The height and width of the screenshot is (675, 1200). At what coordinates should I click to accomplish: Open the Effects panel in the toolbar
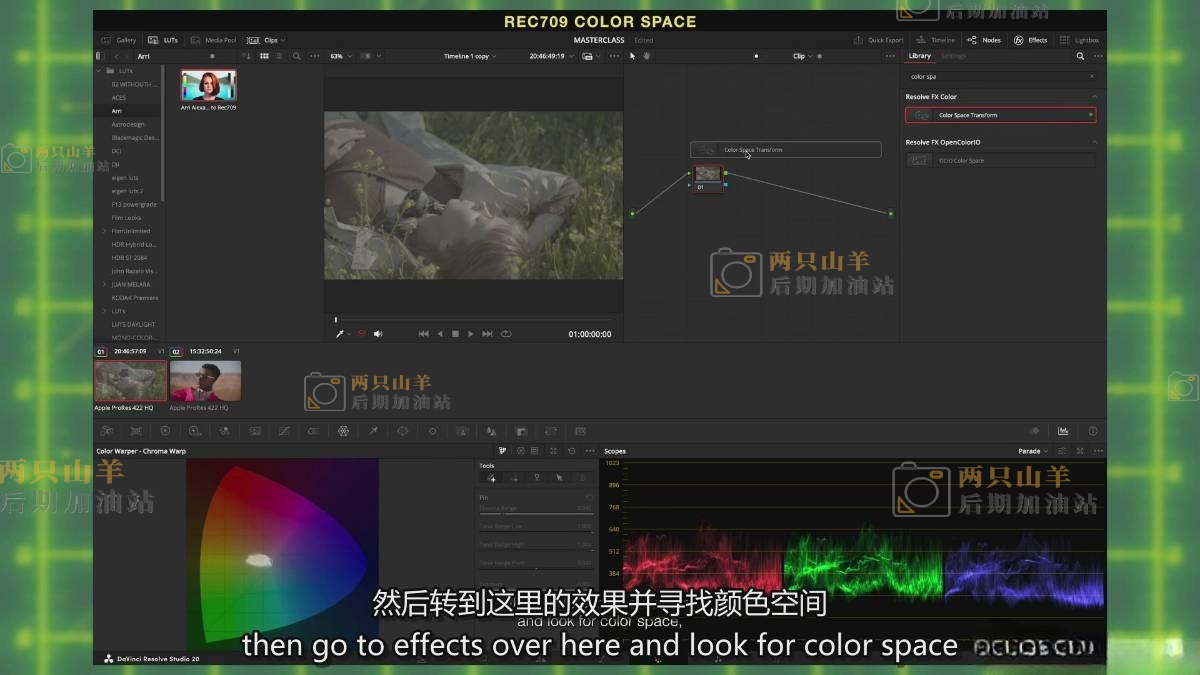pyautogui.click(x=1031, y=40)
